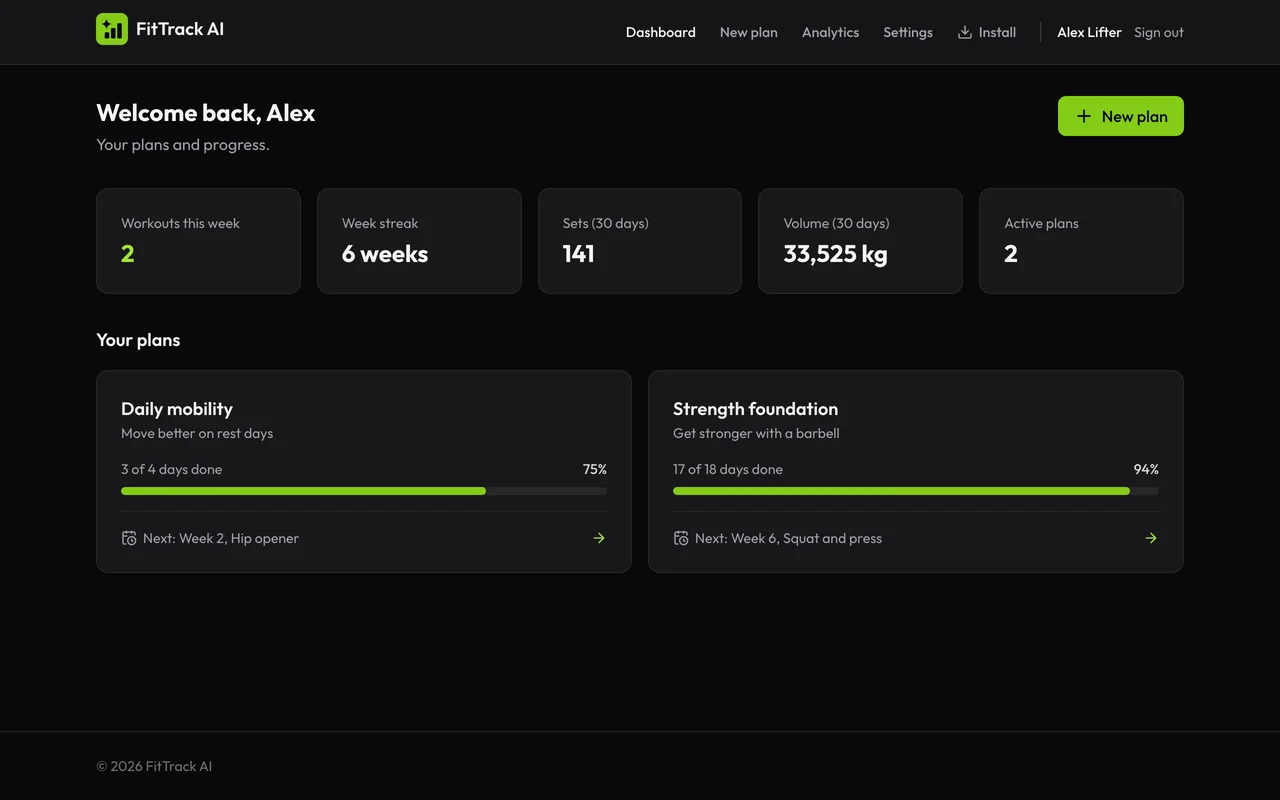Open New plan in the top navigation
Screen dimensions: 1280x800
tap(749, 32)
